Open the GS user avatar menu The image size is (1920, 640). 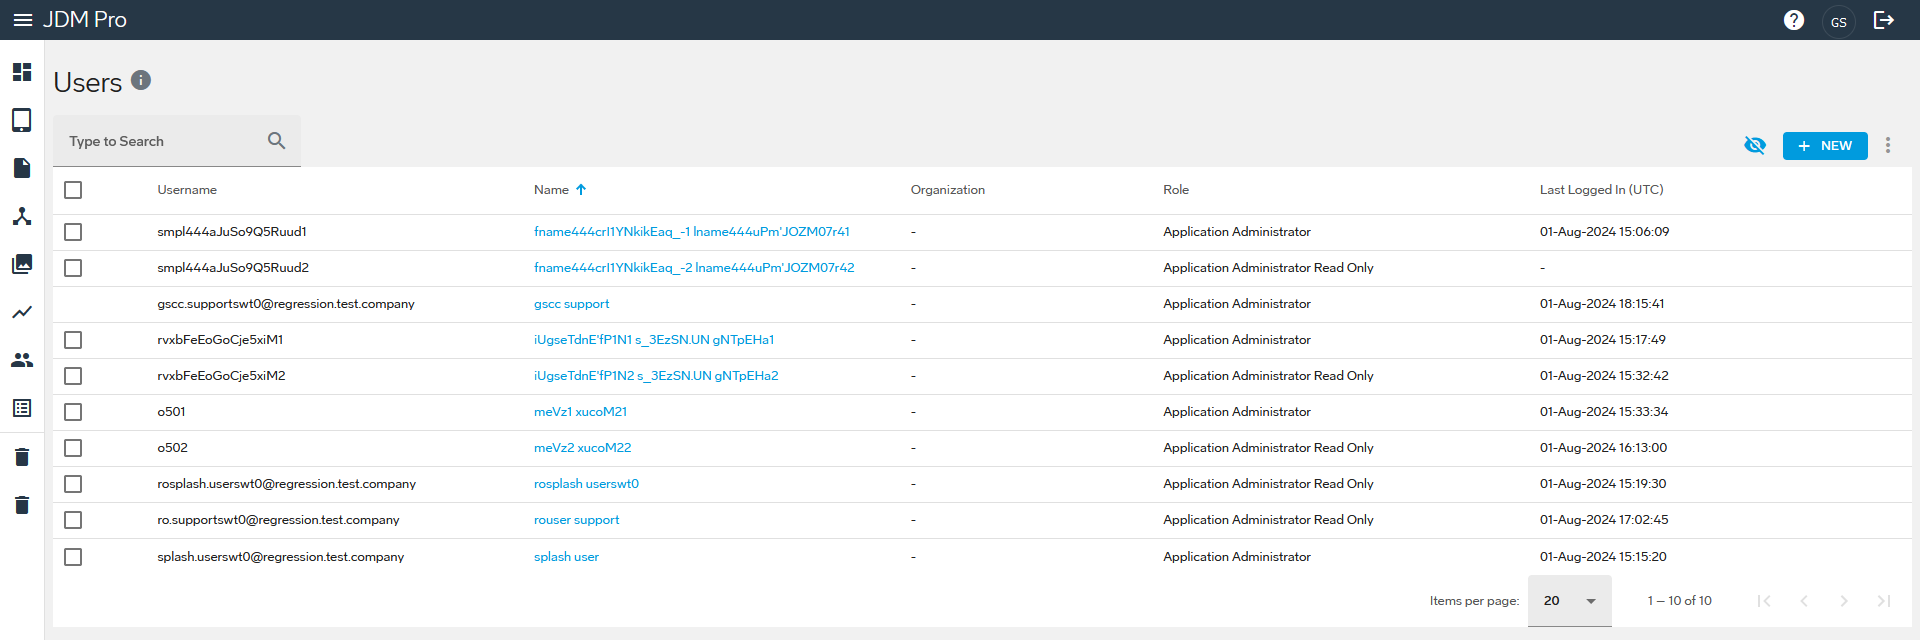(1838, 21)
